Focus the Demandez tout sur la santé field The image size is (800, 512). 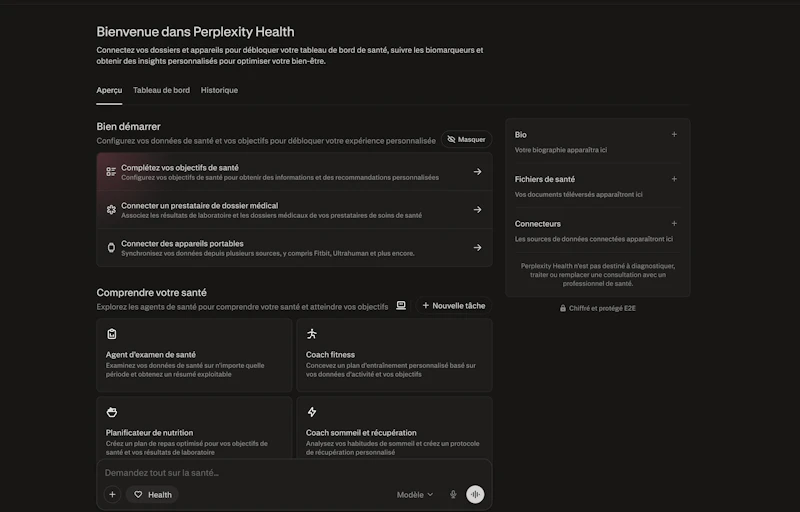click(294, 473)
